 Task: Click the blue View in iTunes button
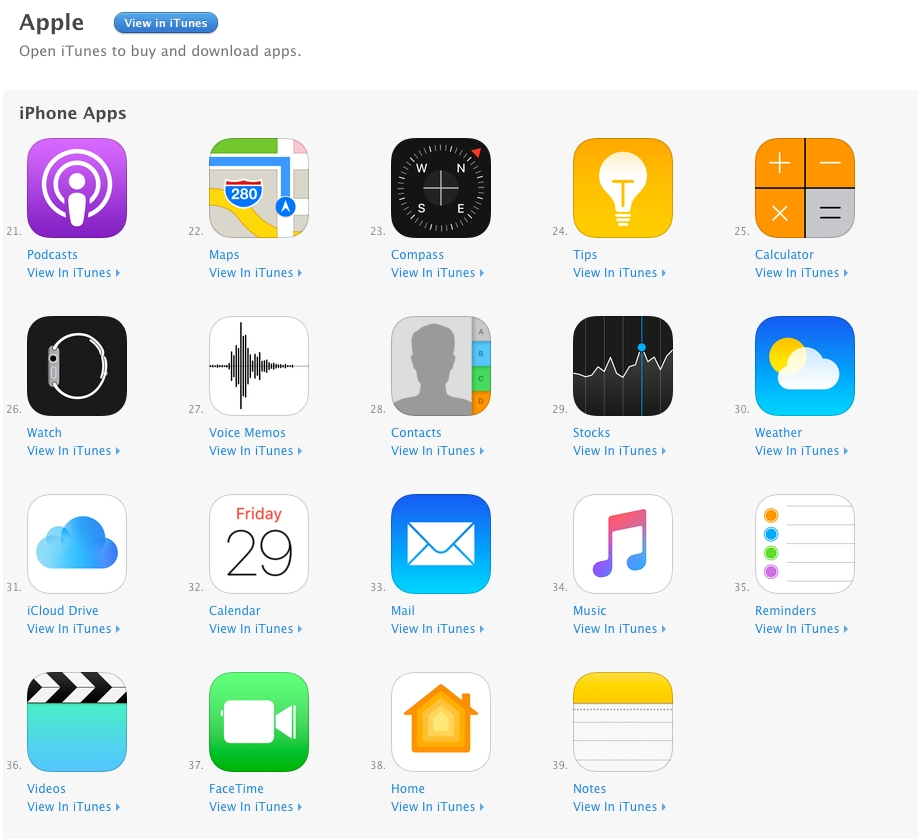point(166,23)
